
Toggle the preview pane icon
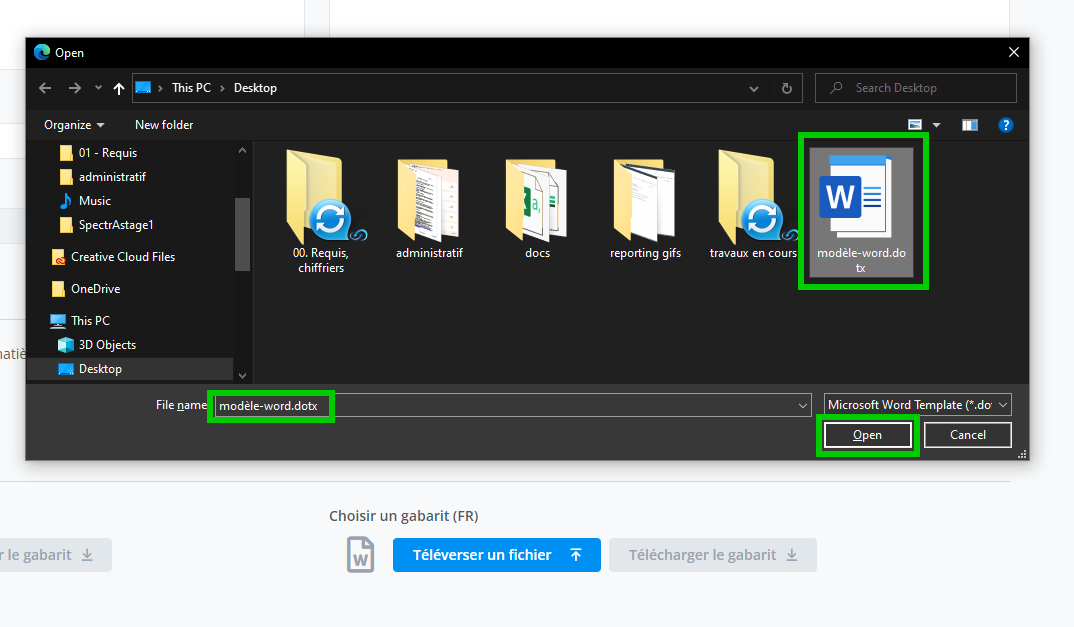point(969,125)
